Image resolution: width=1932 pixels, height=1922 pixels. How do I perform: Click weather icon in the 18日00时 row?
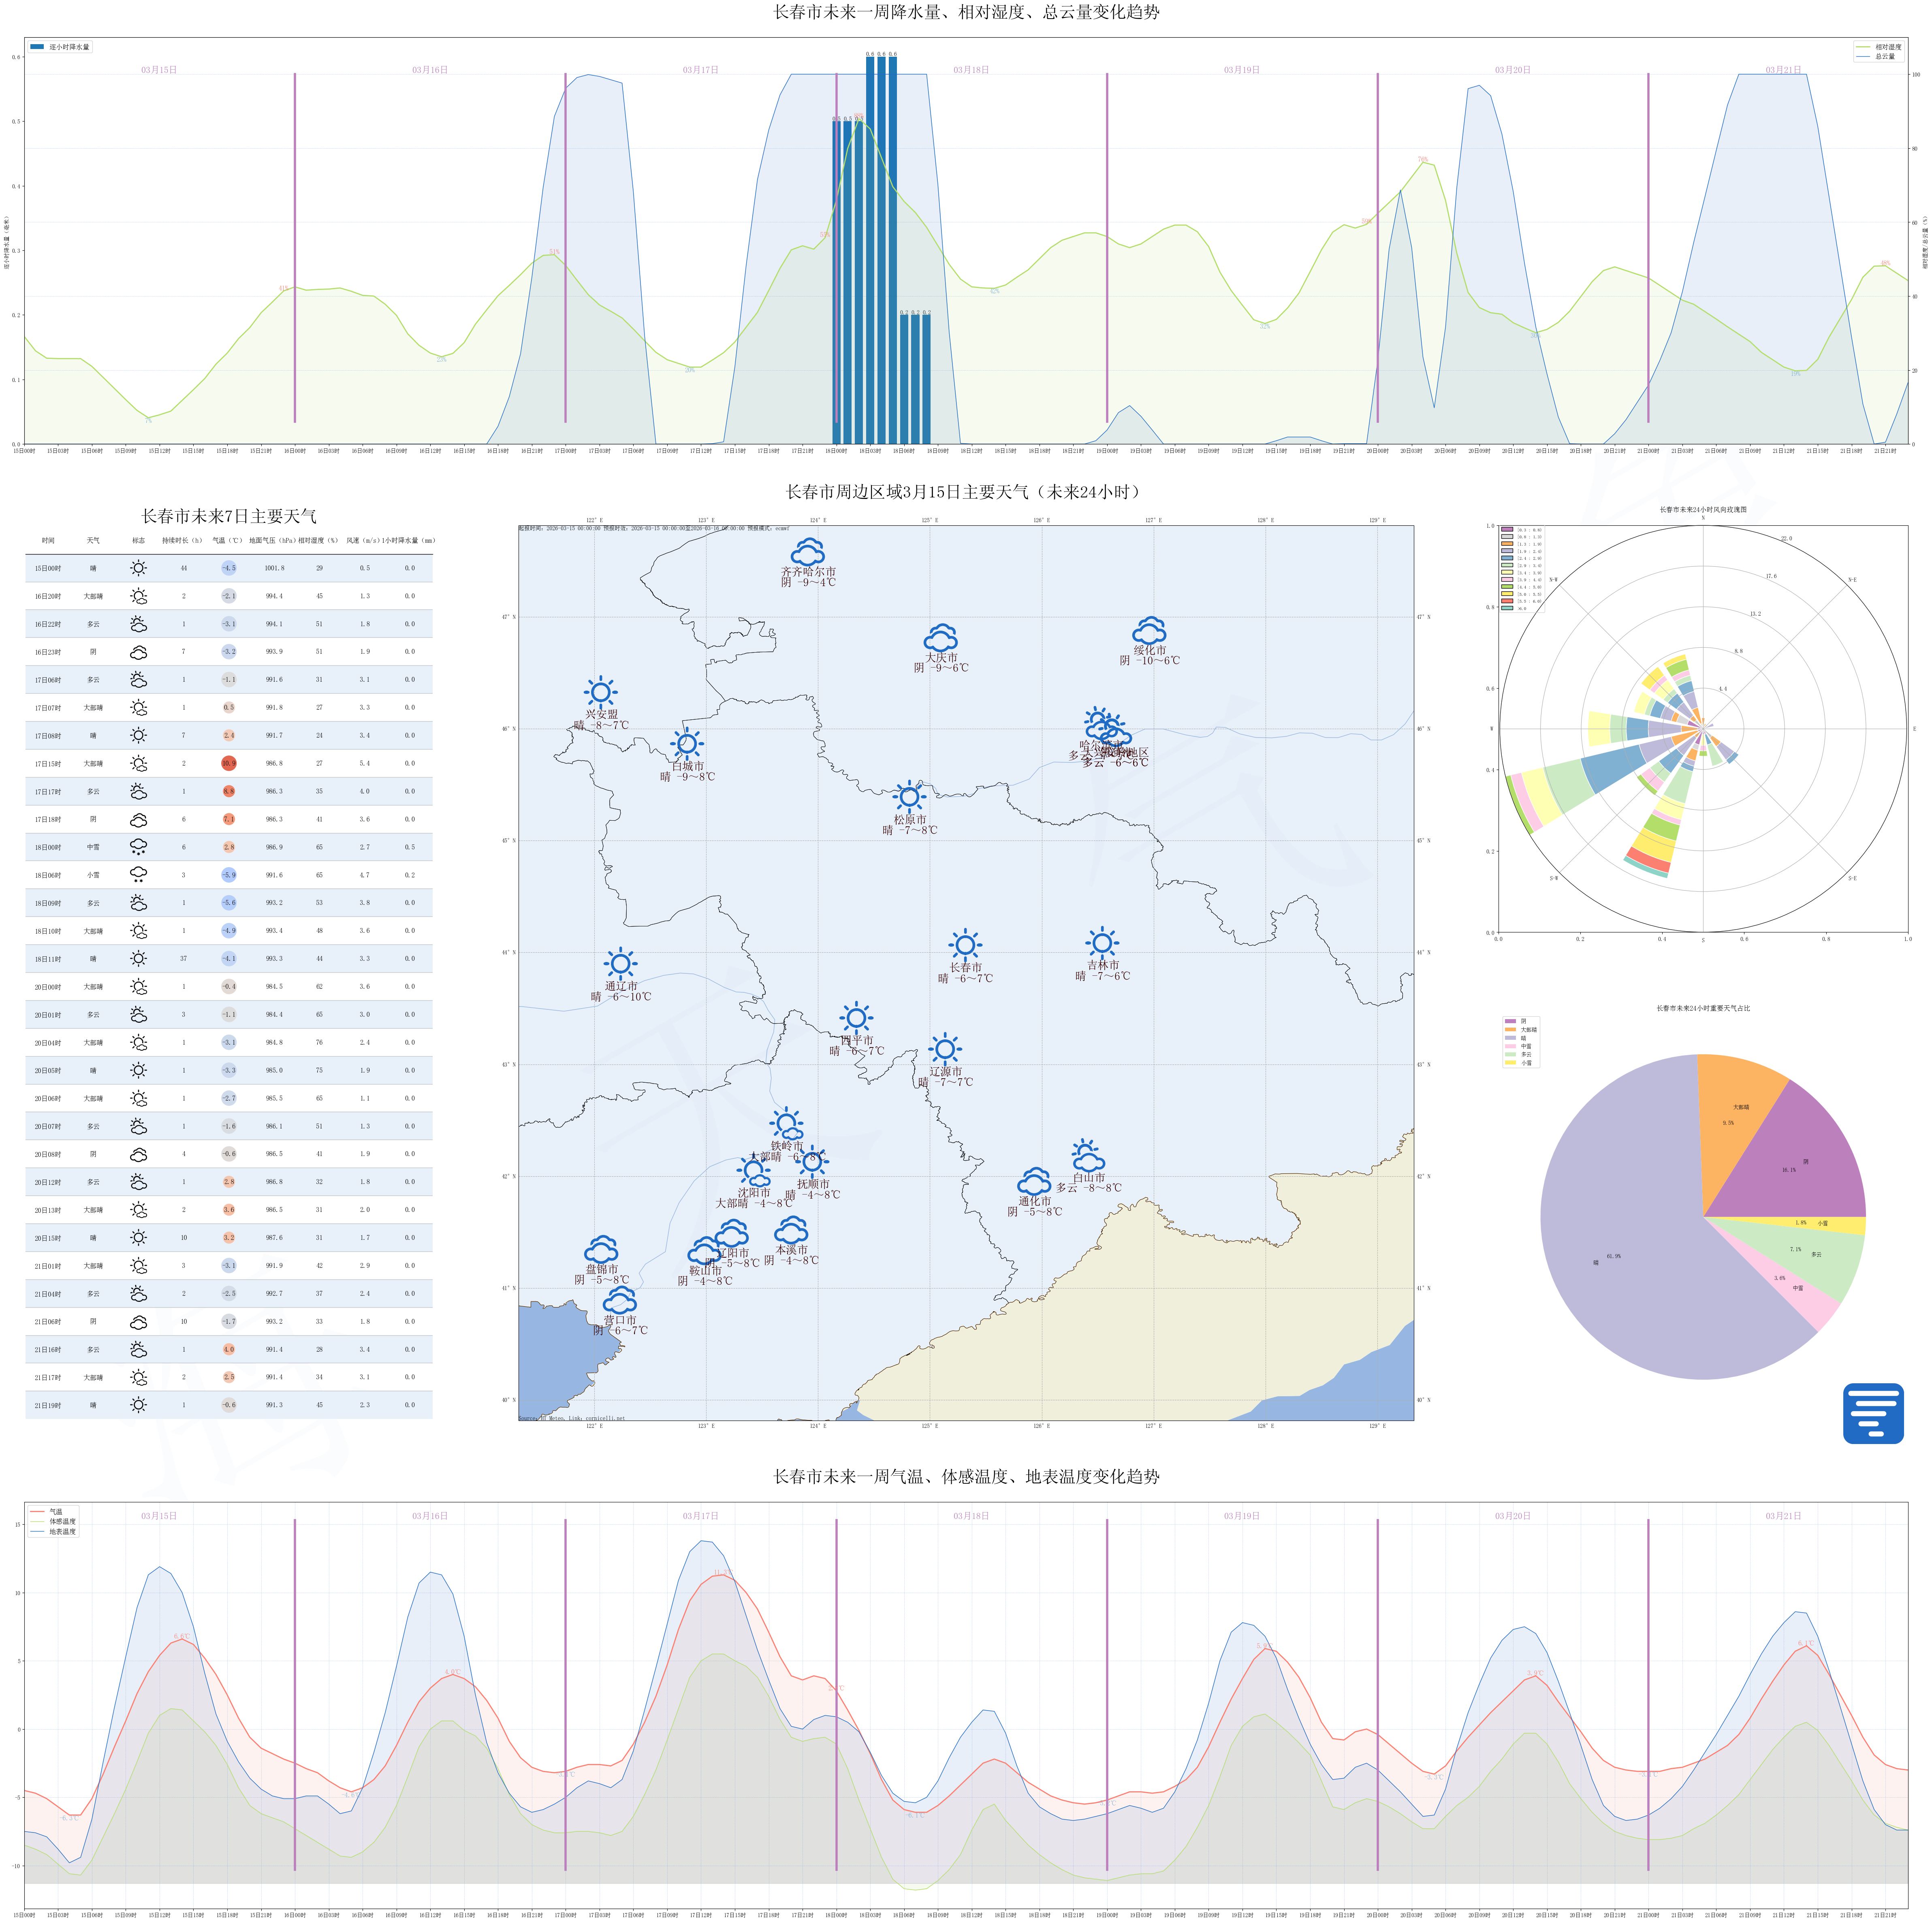point(138,846)
